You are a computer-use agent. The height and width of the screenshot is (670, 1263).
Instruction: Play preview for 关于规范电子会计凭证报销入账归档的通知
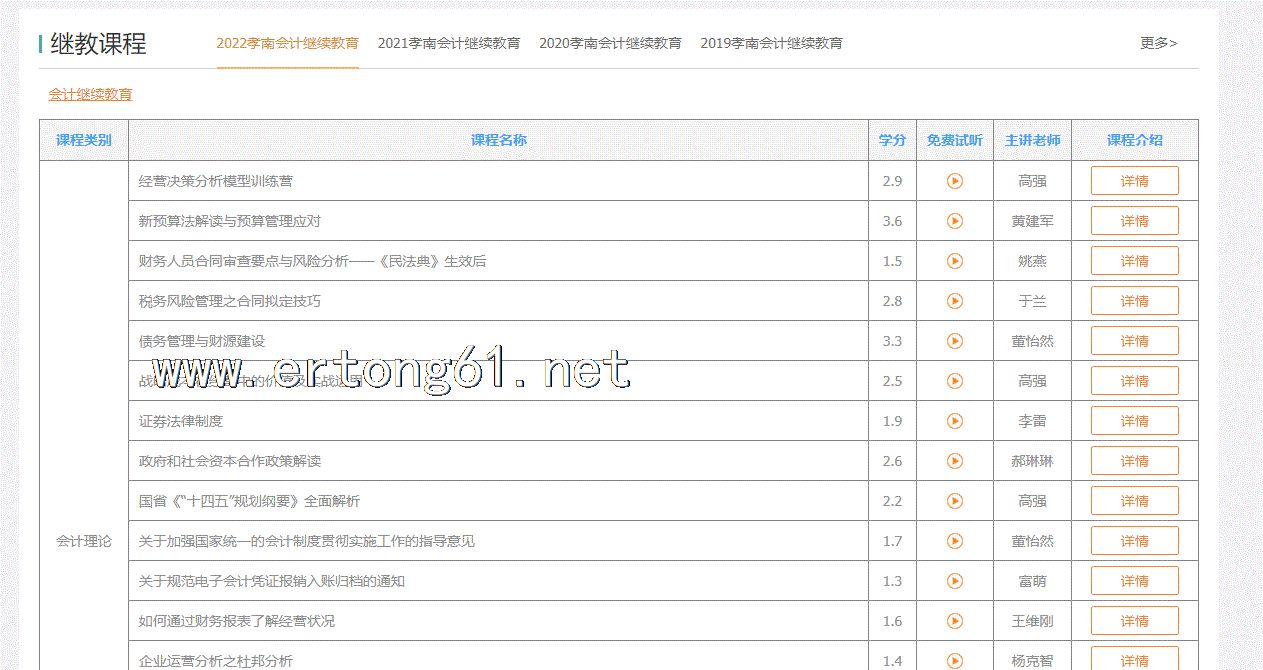(x=954, y=581)
